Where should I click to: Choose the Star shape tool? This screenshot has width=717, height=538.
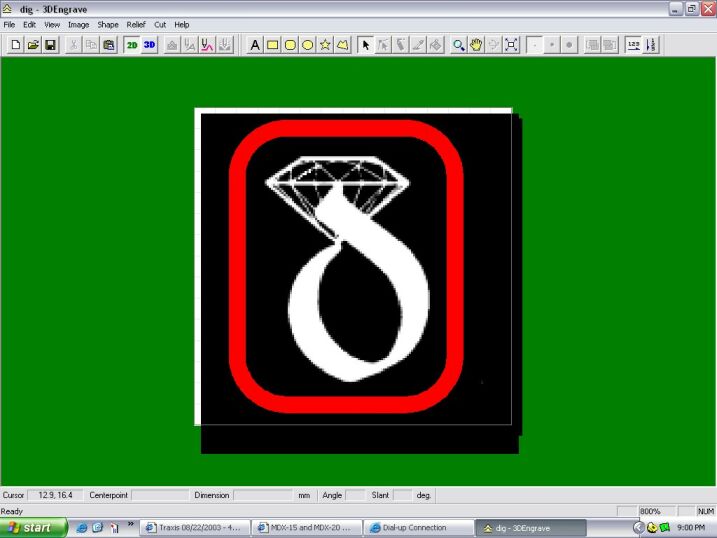point(325,45)
